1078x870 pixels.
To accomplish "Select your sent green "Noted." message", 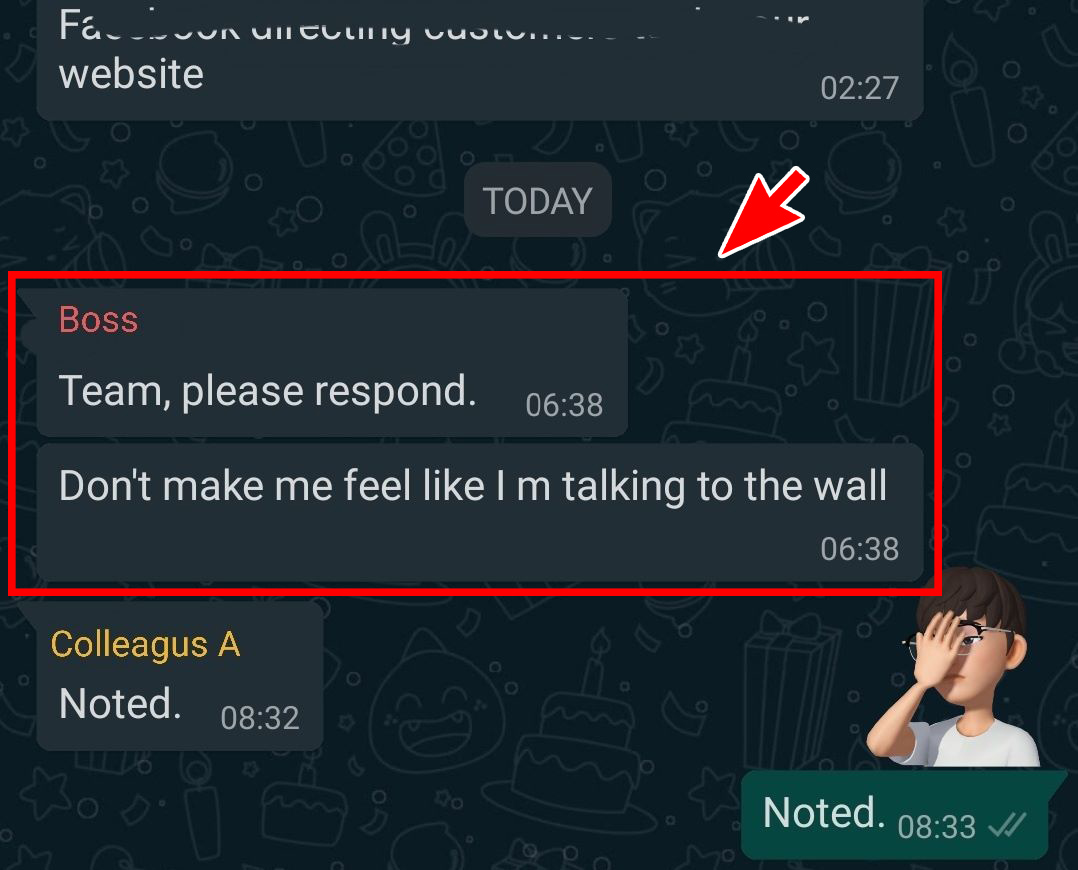I will coord(894,814).
